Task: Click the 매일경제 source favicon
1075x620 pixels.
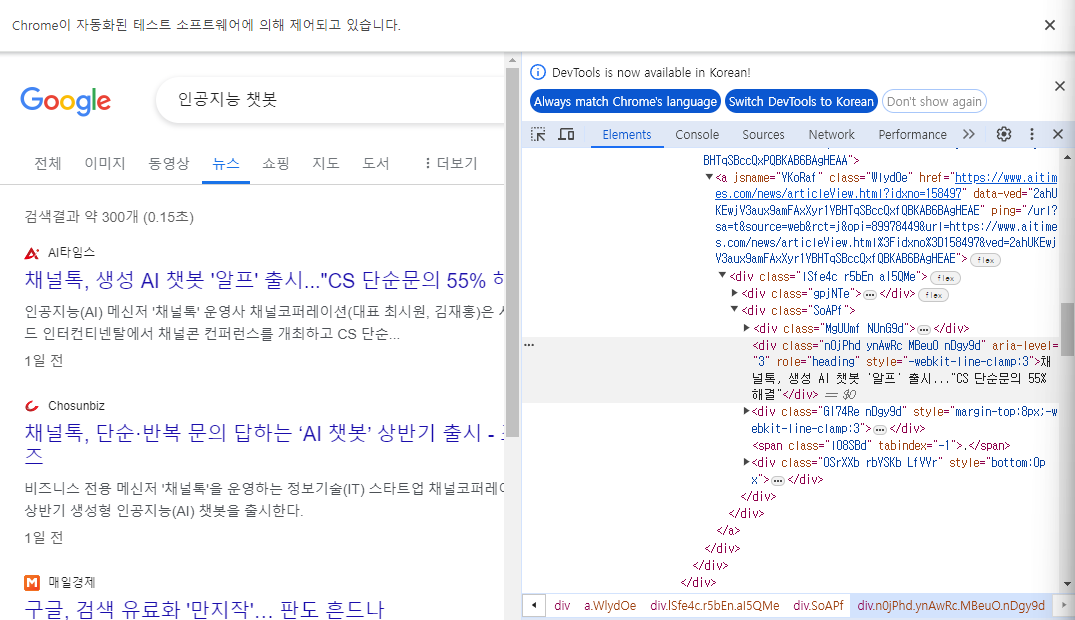Action: coord(32,582)
